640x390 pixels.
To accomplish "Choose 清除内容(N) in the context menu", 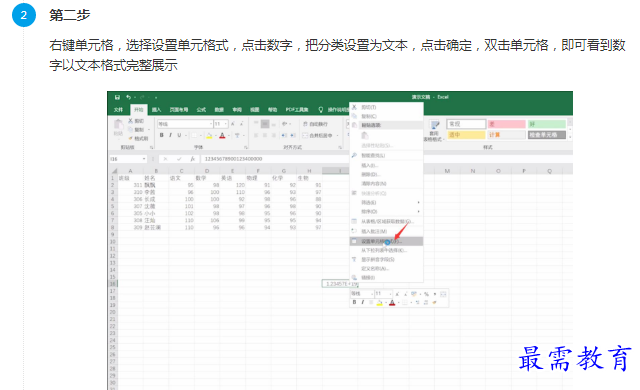I will pyautogui.click(x=386, y=184).
